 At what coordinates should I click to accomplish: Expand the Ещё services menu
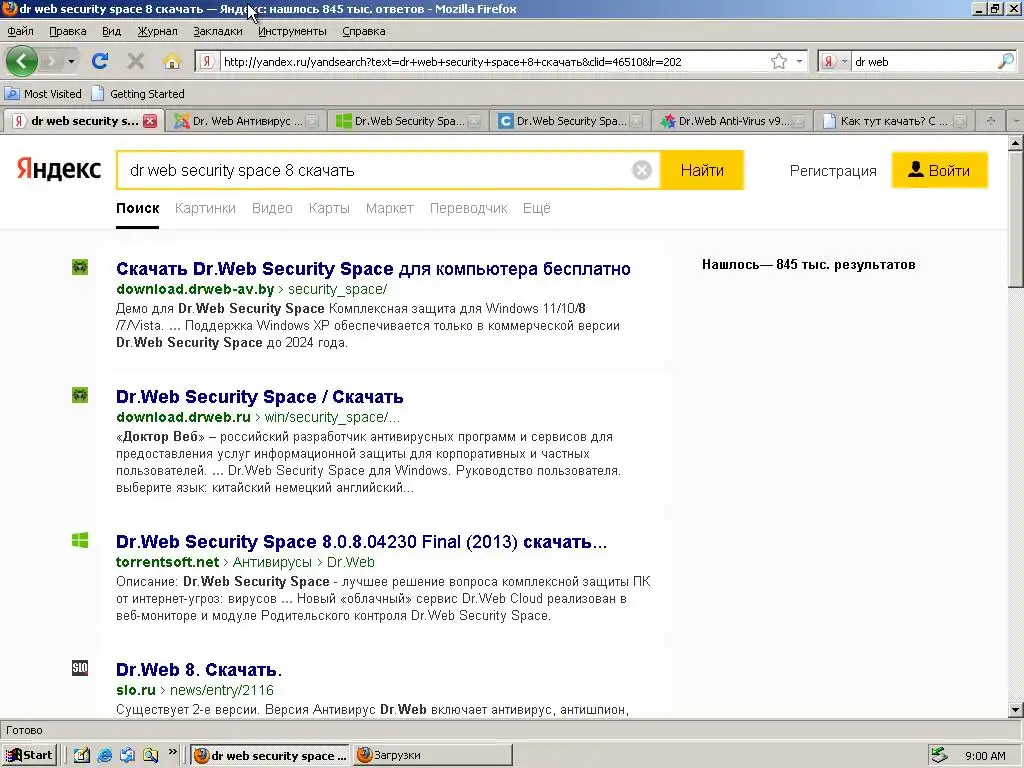click(x=537, y=208)
